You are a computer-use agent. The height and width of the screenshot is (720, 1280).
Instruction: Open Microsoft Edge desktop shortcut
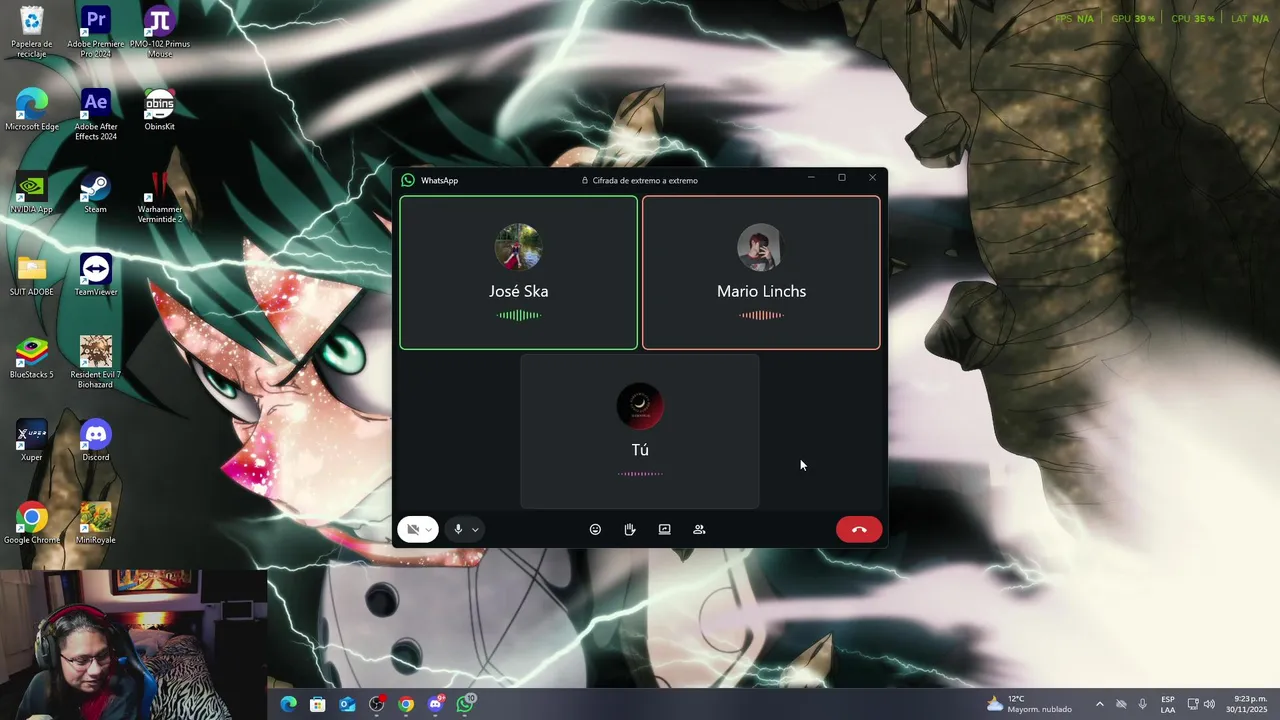(32, 110)
